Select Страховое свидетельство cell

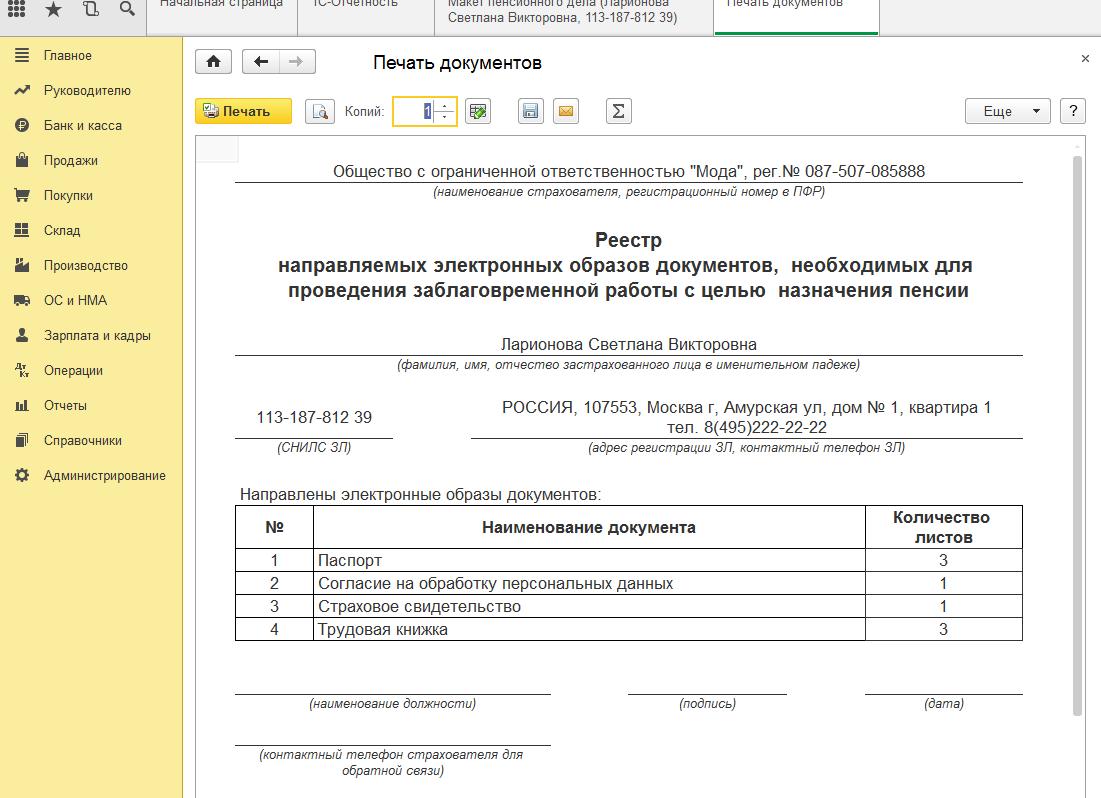tap(588, 606)
